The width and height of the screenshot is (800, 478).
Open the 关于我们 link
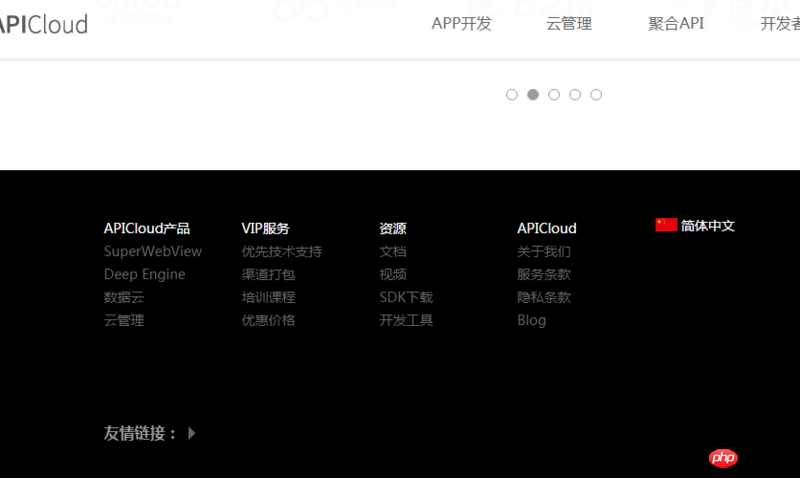[544, 251]
